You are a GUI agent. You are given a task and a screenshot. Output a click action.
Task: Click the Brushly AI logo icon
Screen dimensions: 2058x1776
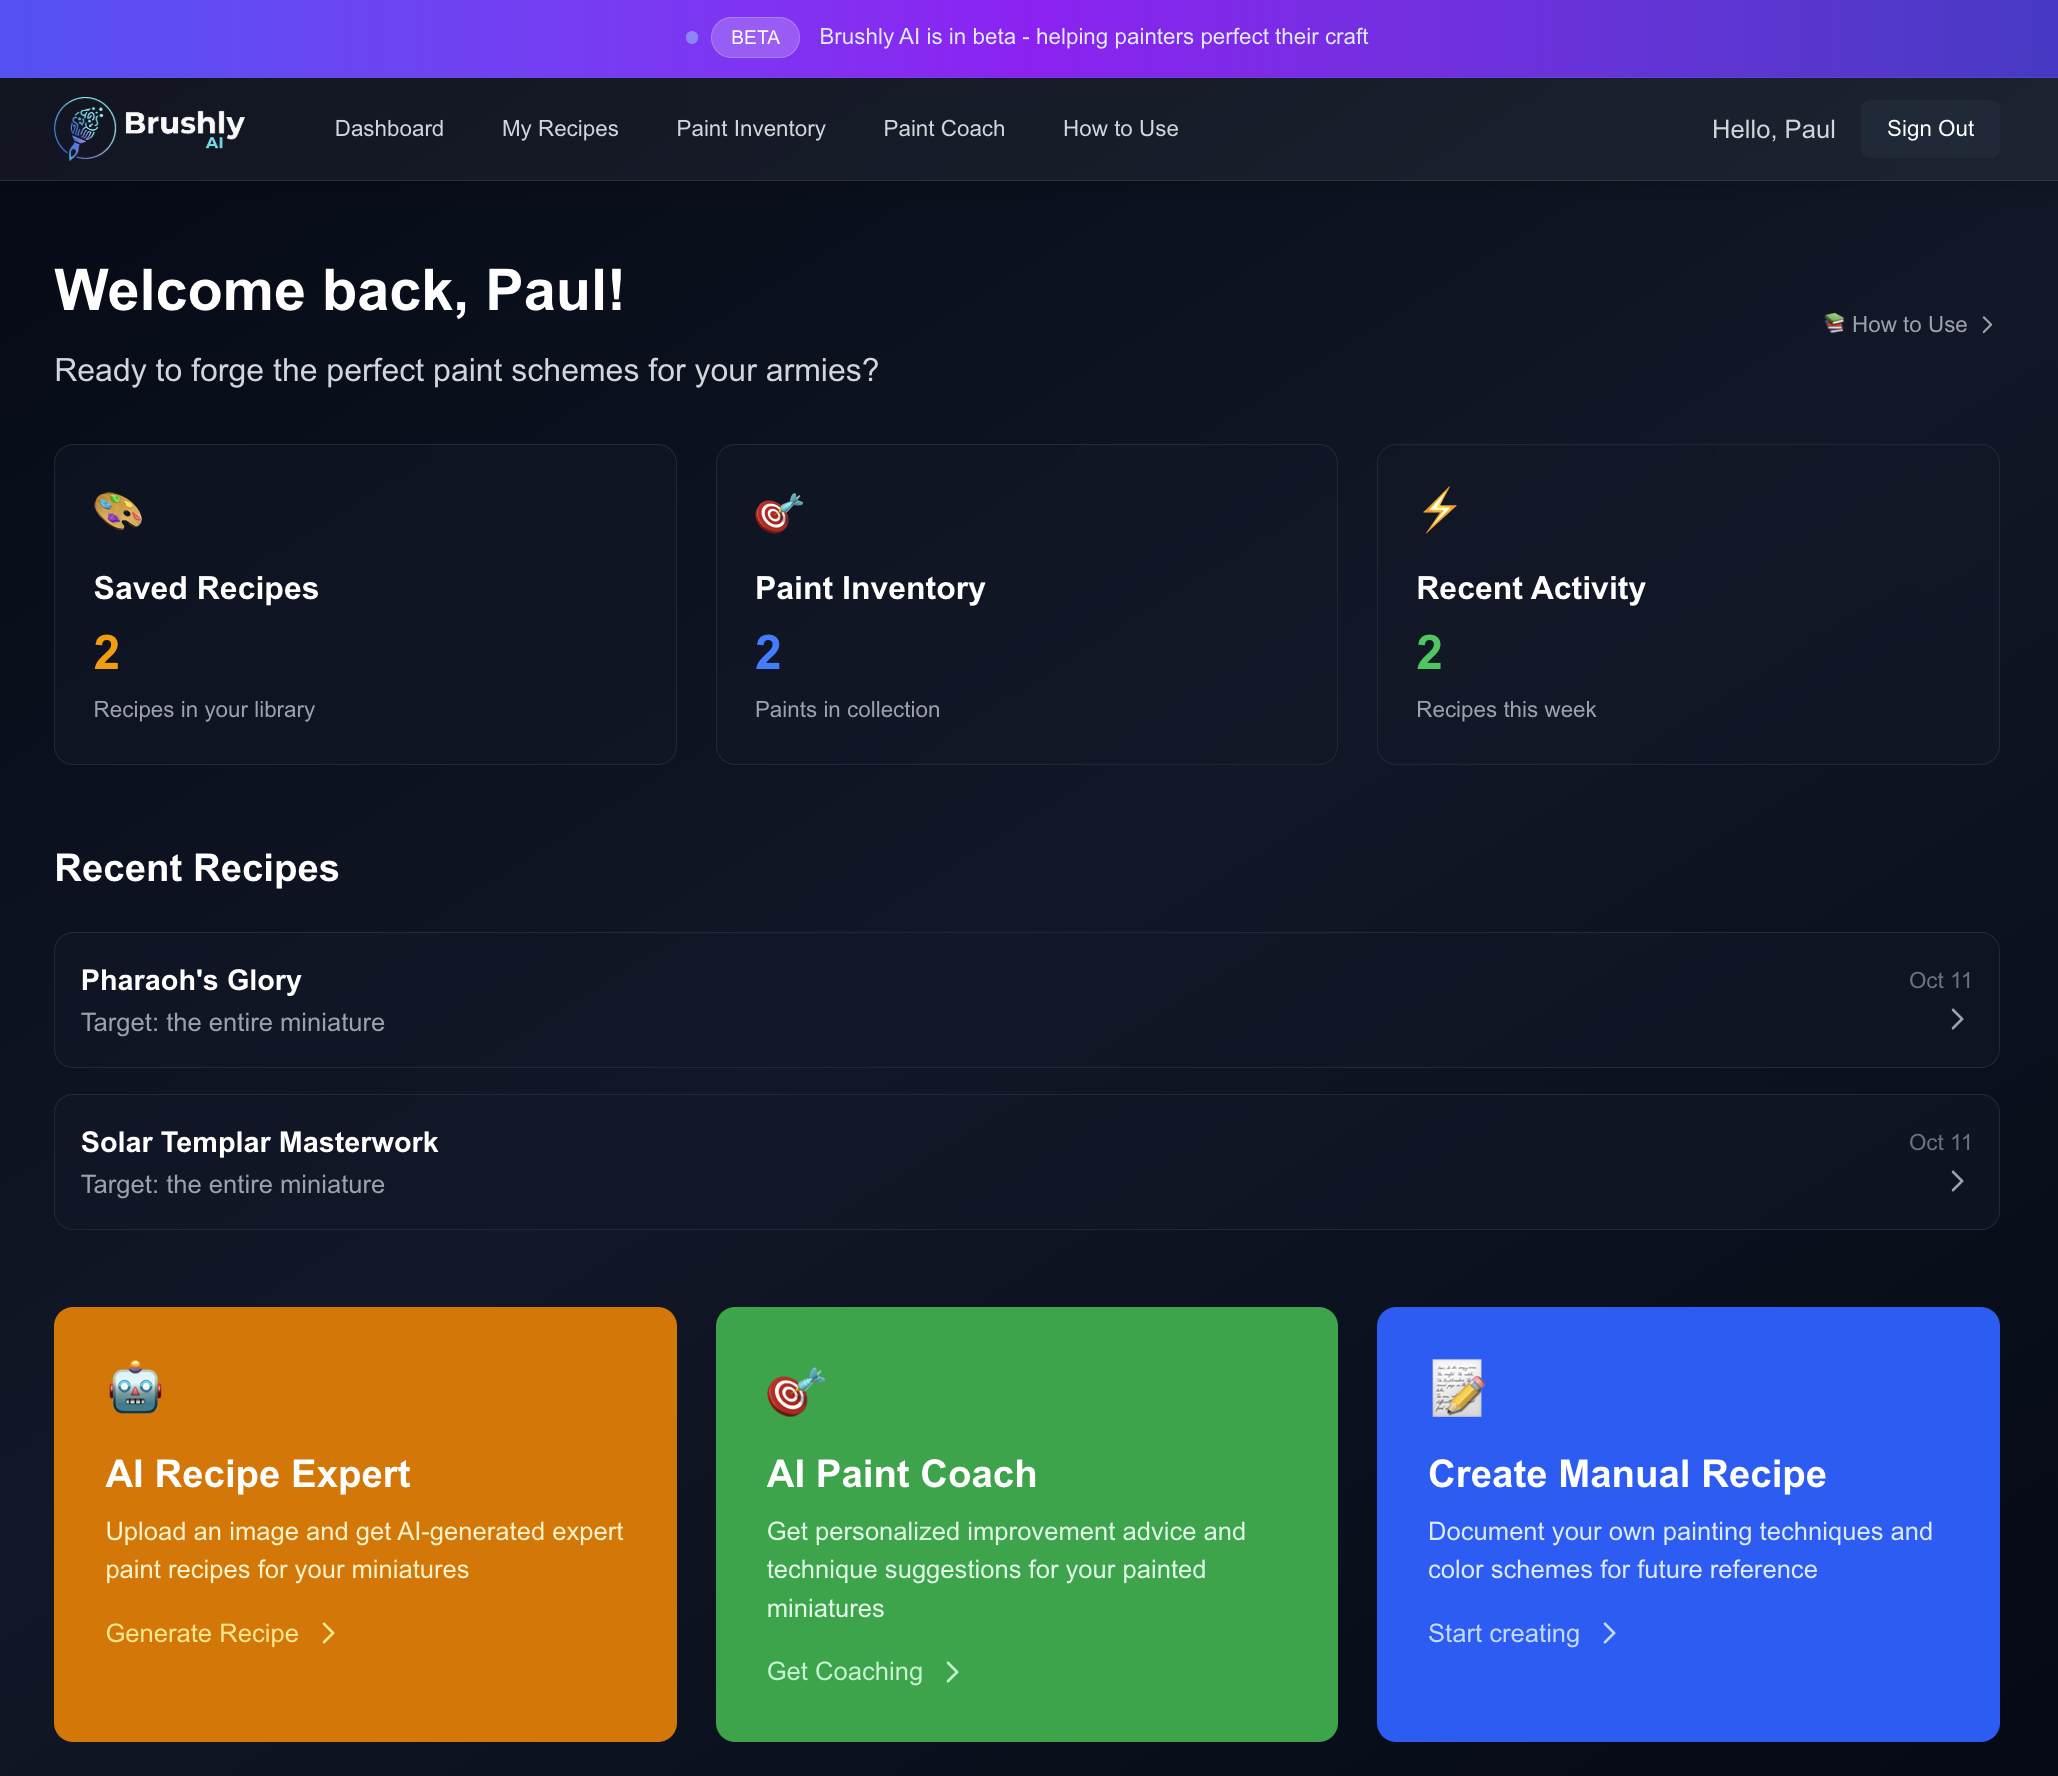(x=85, y=128)
